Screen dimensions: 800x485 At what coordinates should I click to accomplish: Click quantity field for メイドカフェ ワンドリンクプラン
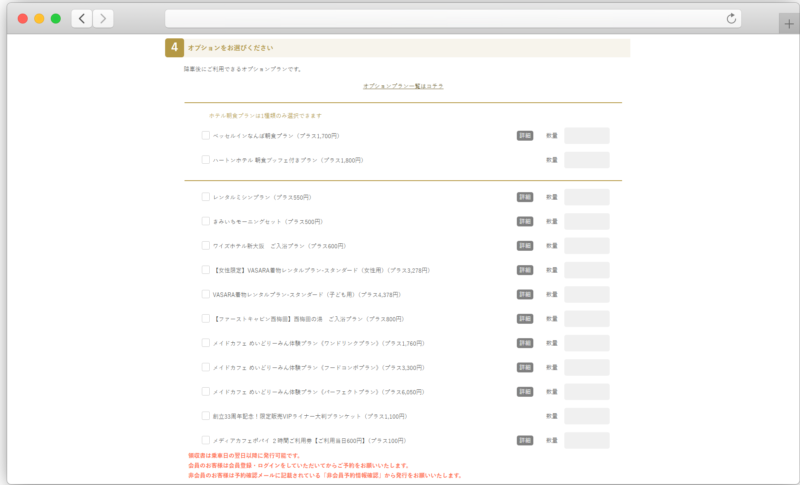point(587,343)
